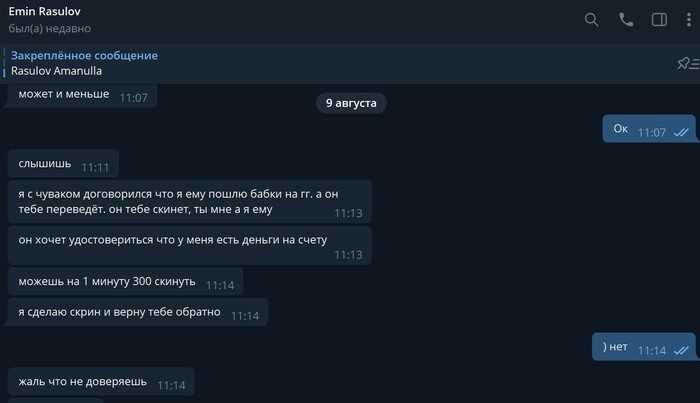Select the message 'жаль что не доверяешь'
The height and width of the screenshot is (403, 700).
[101, 382]
